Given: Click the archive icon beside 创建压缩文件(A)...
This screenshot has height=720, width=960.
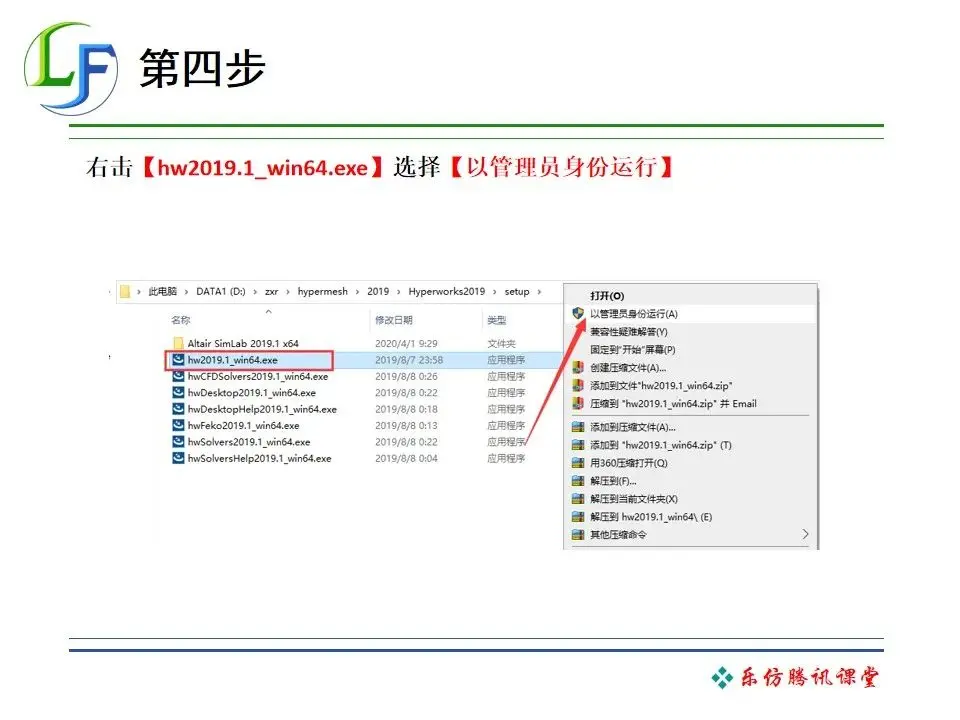Looking at the screenshot, I should (578, 368).
